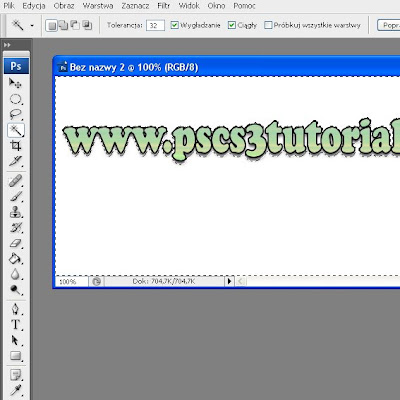Select the Path Selection tool

pos(15,340)
